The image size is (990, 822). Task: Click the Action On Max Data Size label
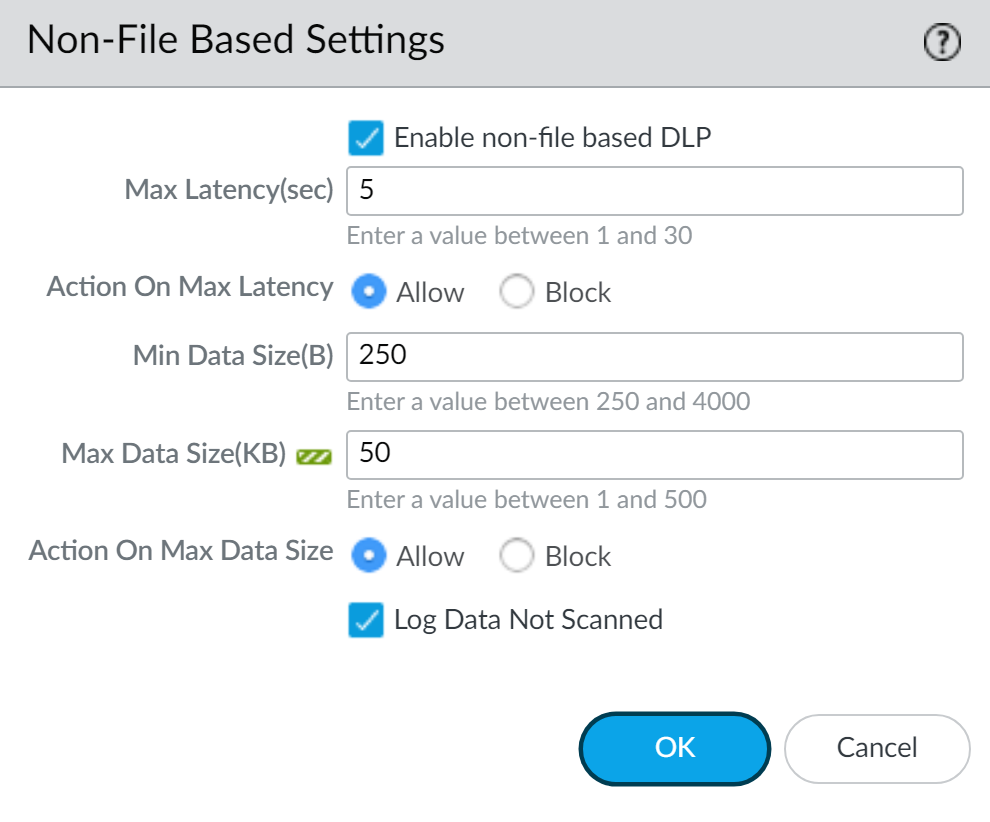pos(181,551)
